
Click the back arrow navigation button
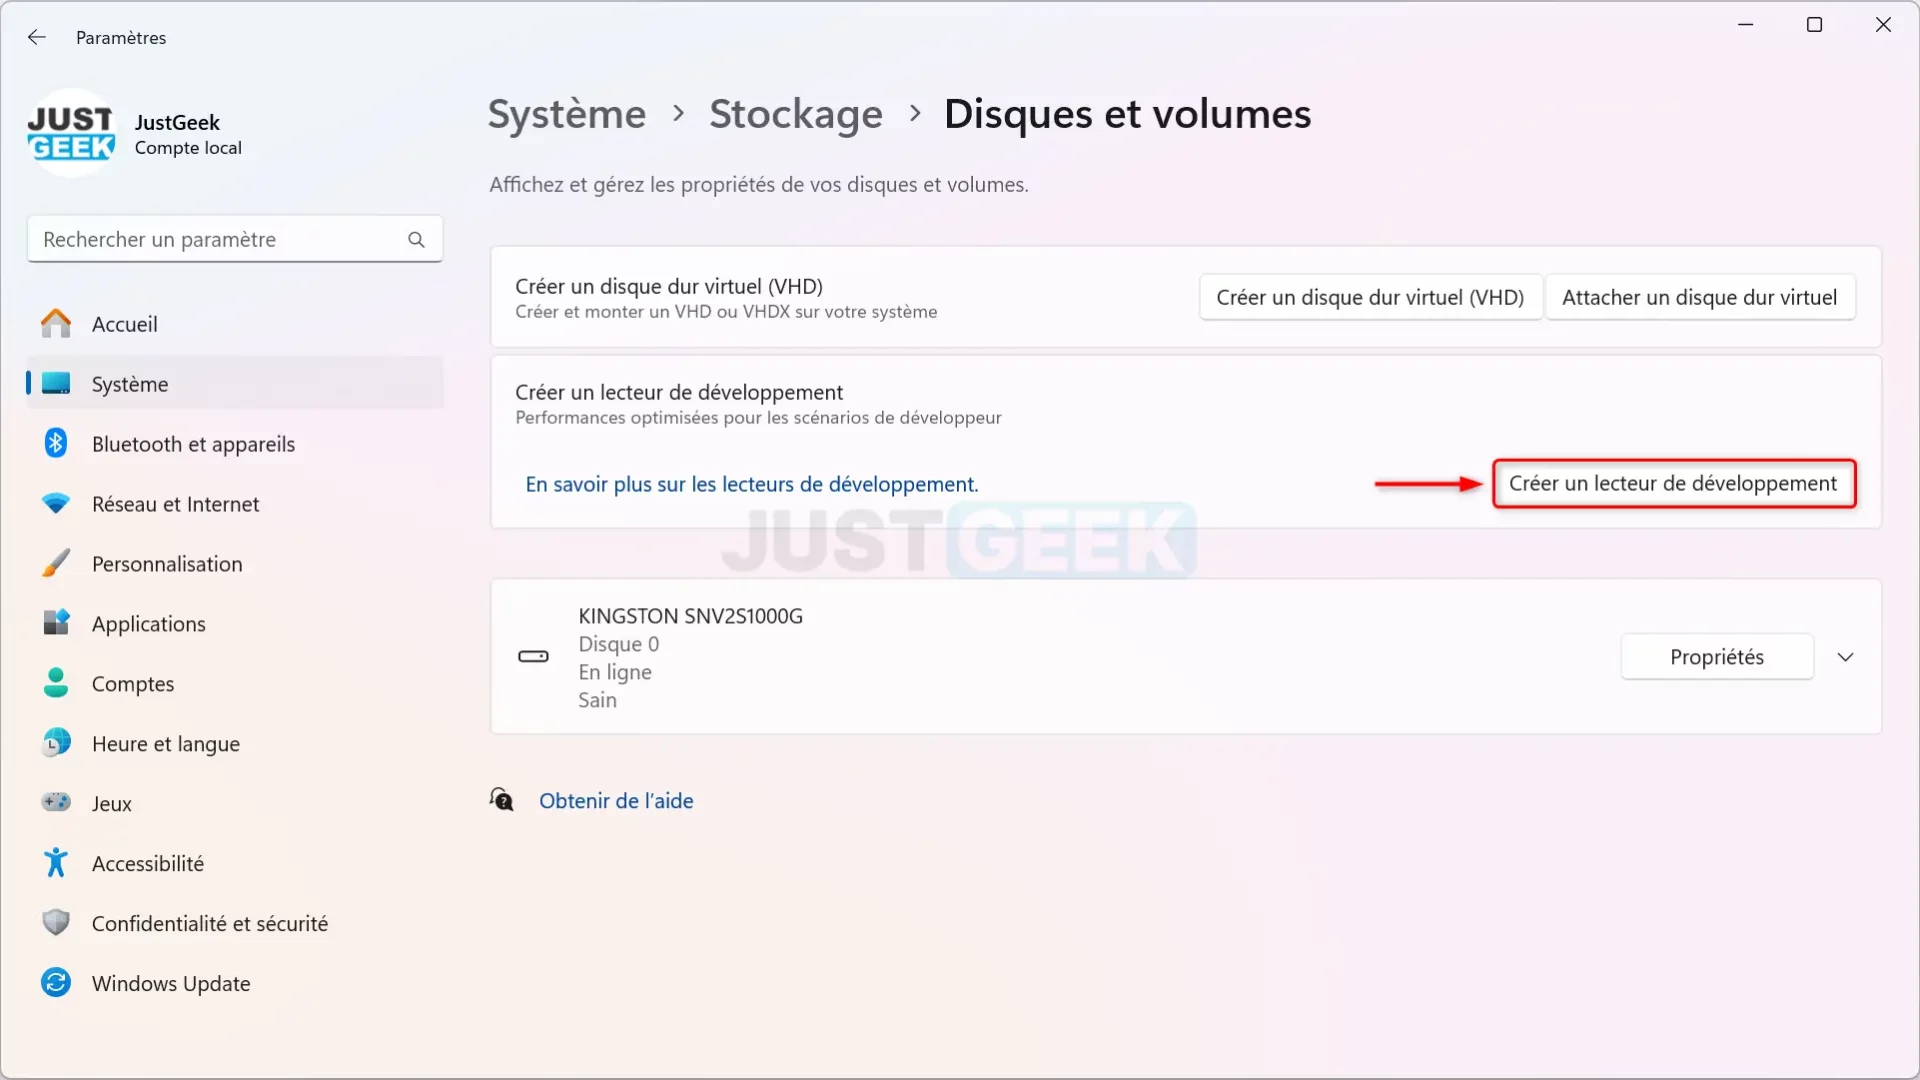coord(36,36)
